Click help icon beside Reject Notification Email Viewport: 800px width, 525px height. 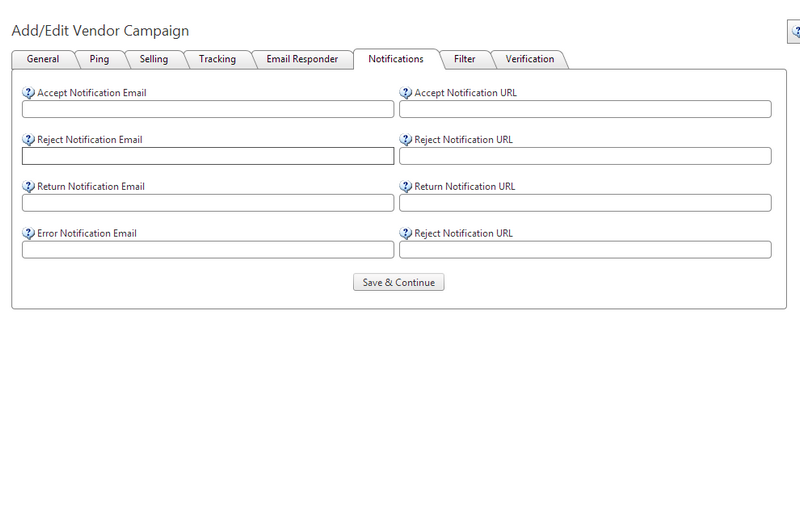[x=28, y=140]
